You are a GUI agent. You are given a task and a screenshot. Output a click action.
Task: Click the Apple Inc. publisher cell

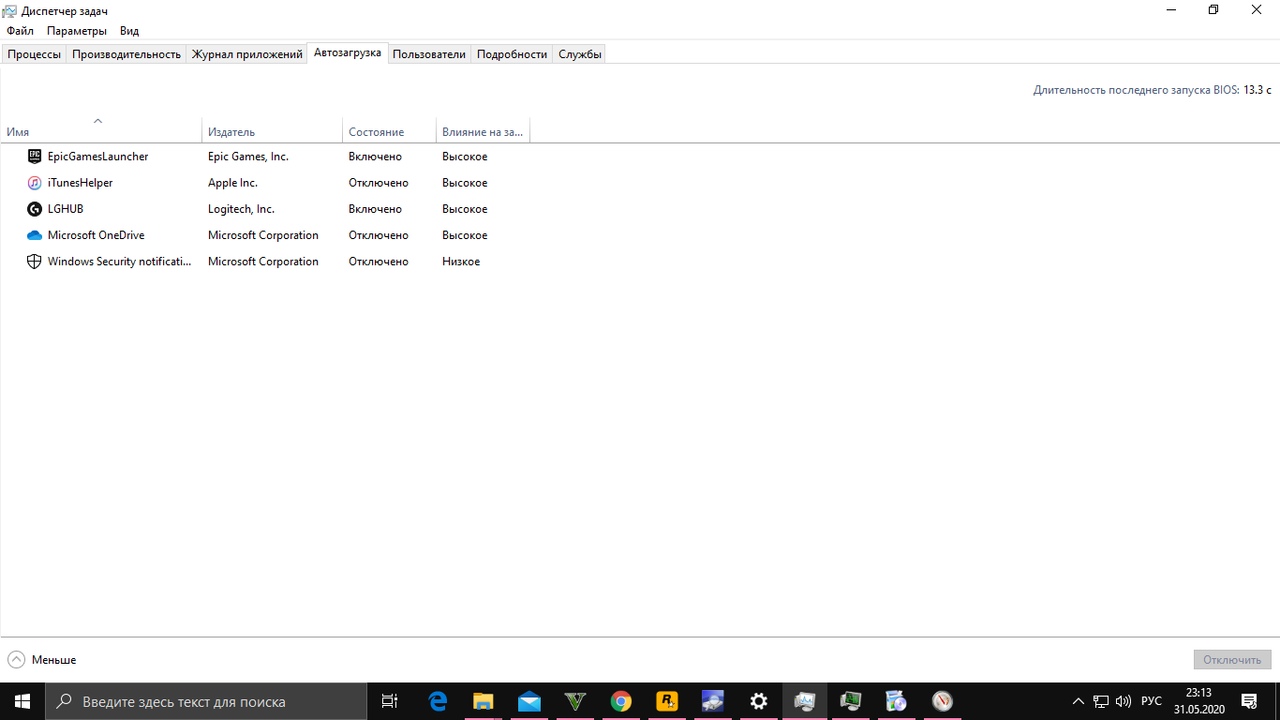(x=233, y=183)
